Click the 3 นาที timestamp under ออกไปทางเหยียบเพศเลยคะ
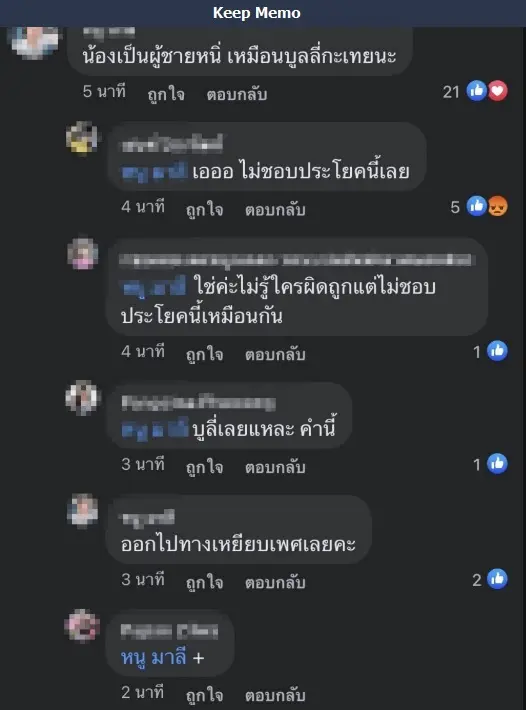This screenshot has width=526, height=710. 143,580
